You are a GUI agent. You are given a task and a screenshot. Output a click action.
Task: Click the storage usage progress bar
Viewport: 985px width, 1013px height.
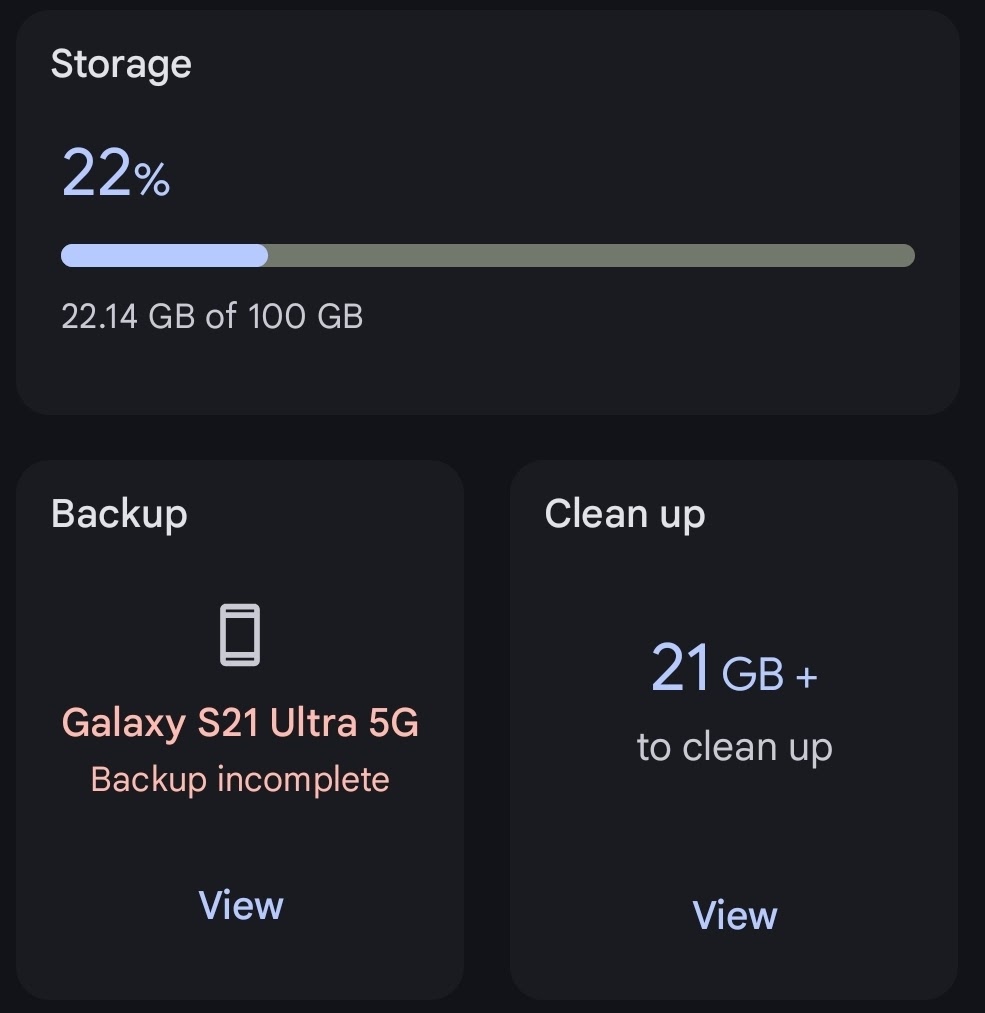(x=488, y=255)
